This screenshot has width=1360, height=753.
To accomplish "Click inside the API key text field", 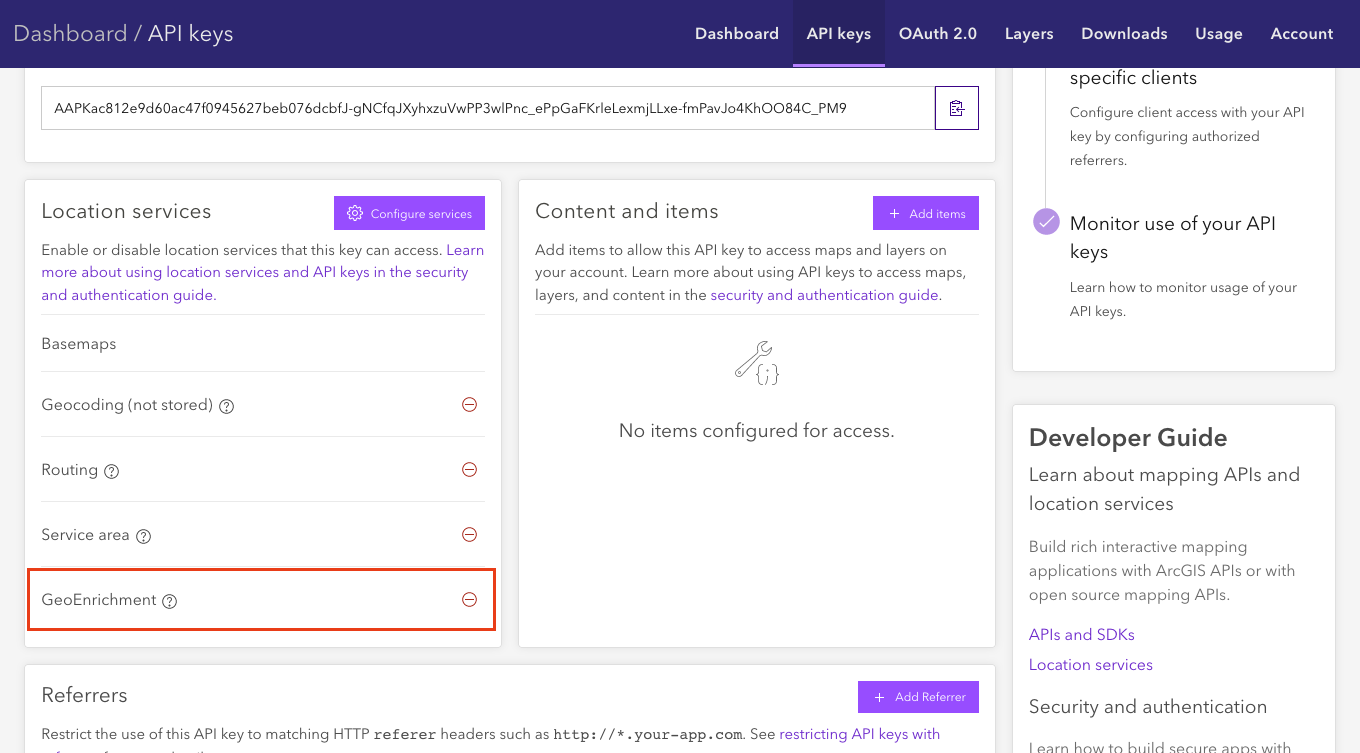I will [488, 108].
